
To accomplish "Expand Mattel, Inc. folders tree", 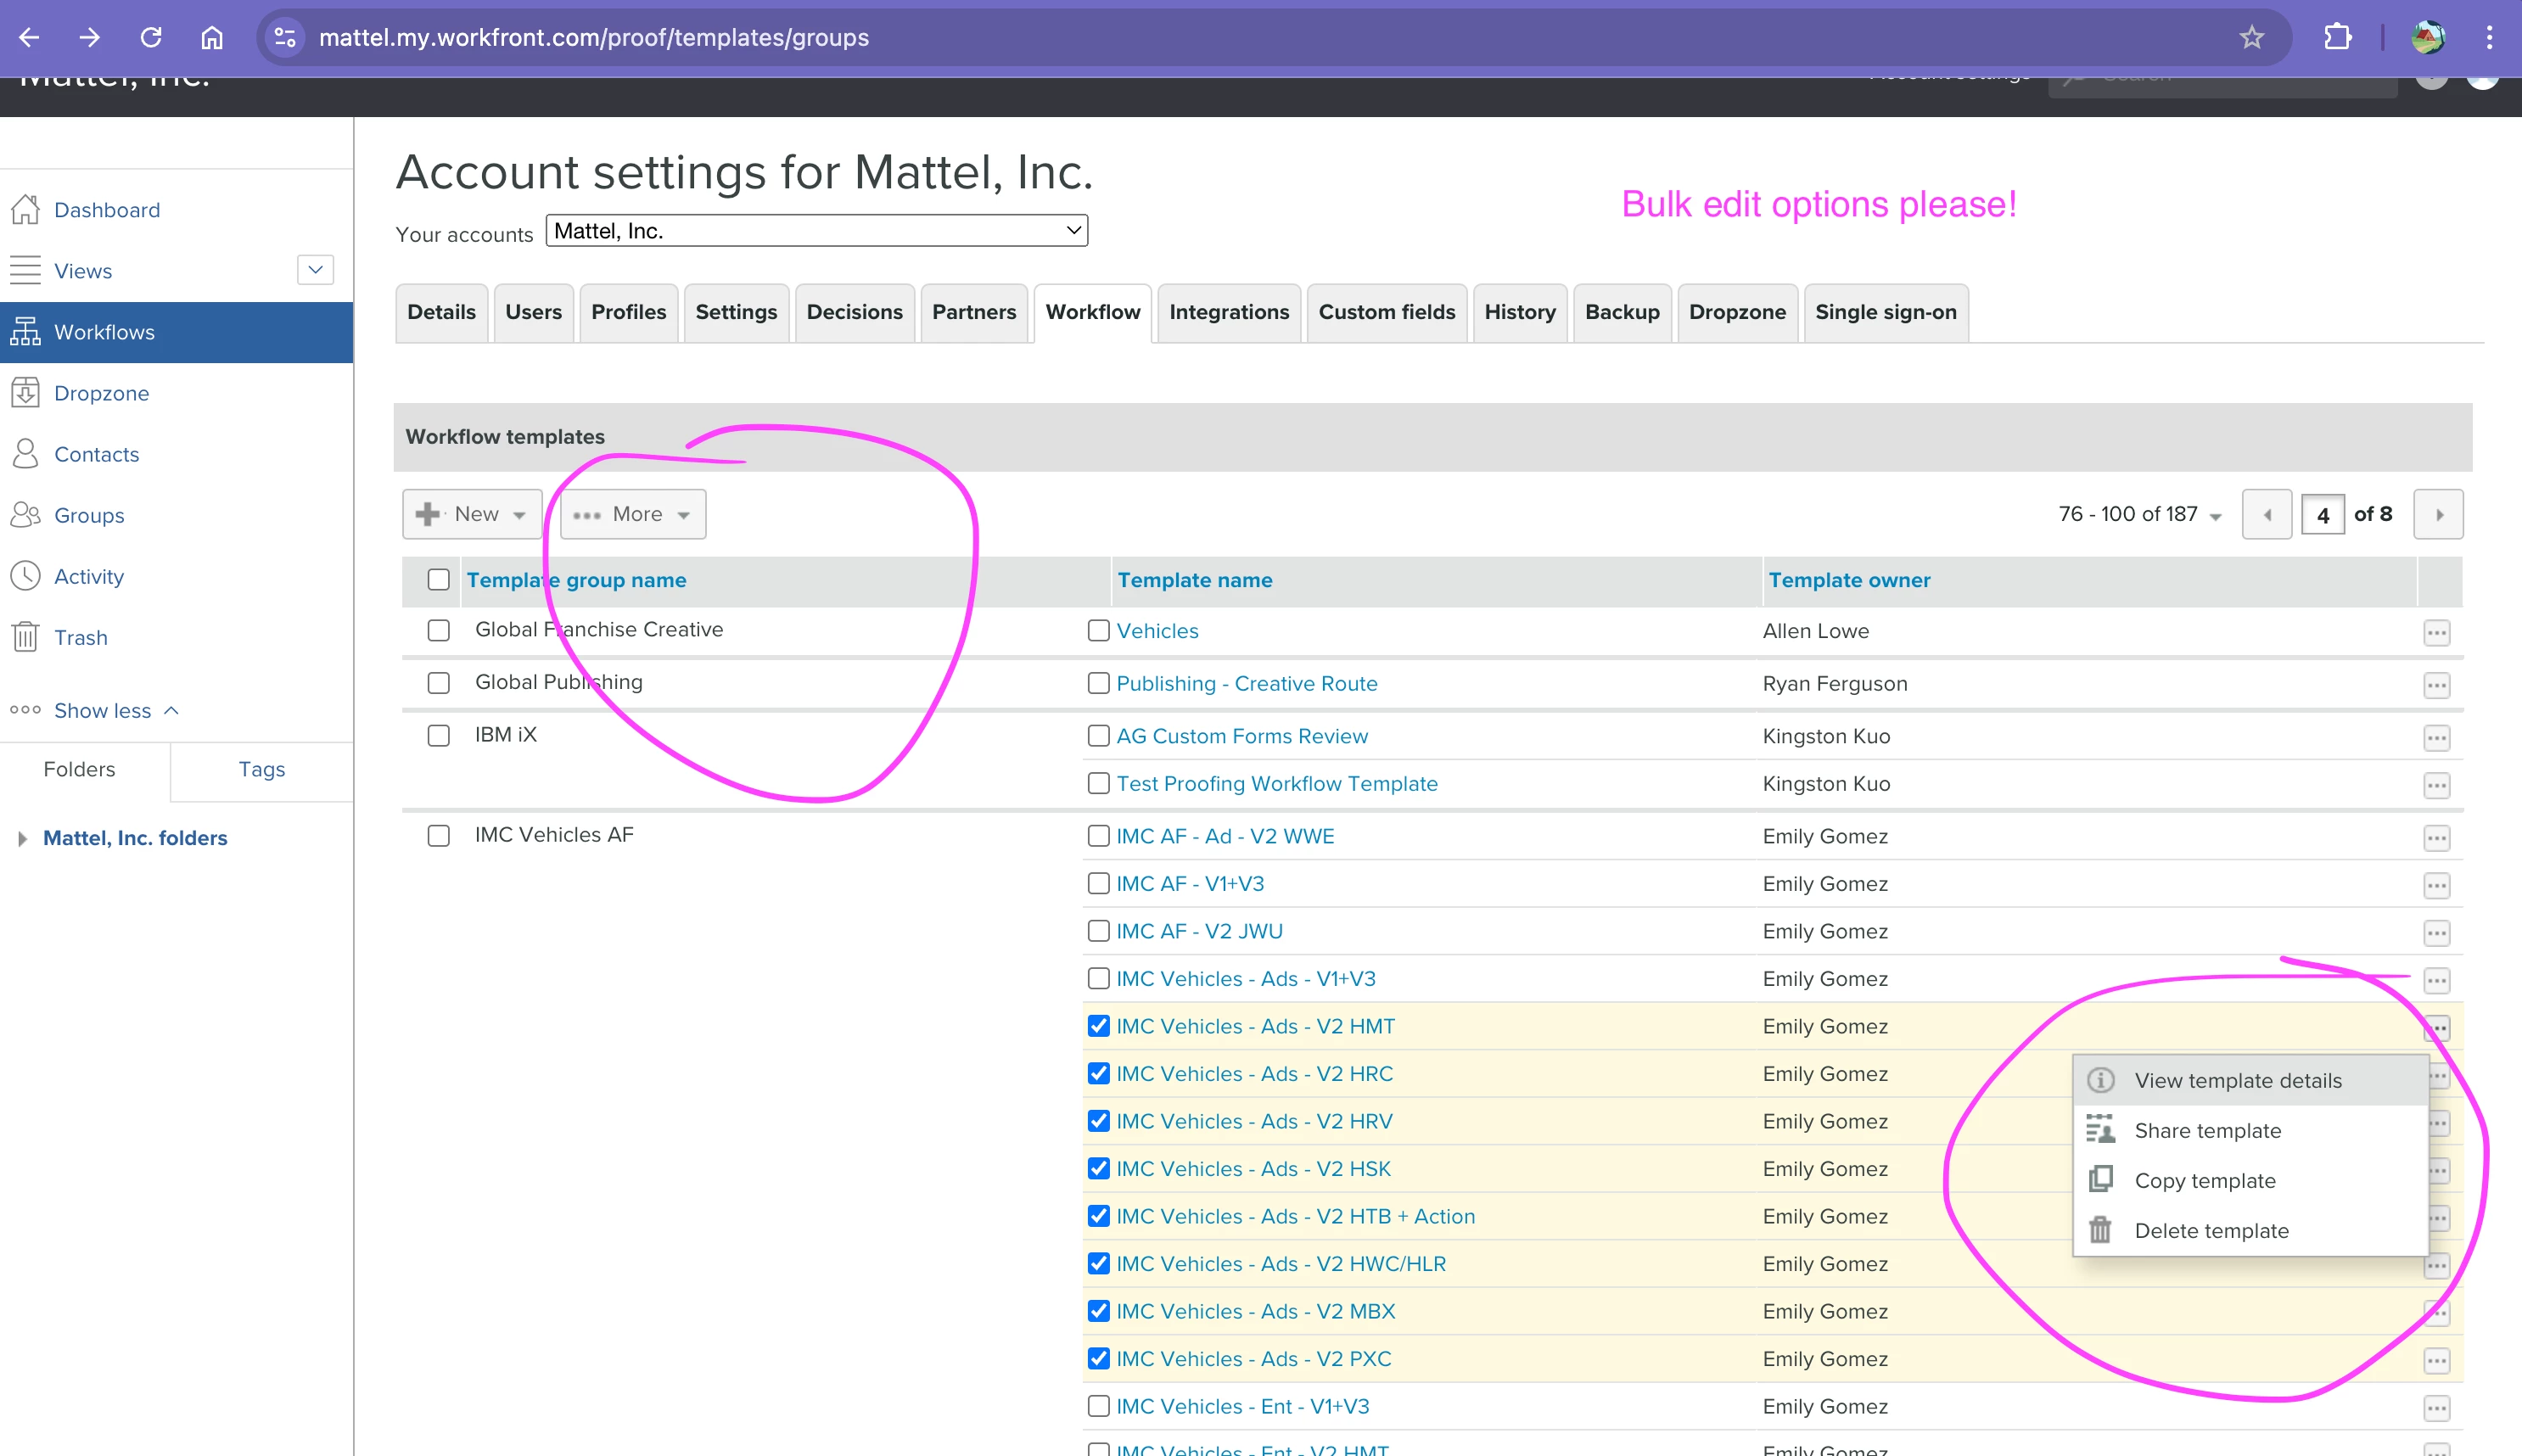I will pyautogui.click(x=22, y=838).
